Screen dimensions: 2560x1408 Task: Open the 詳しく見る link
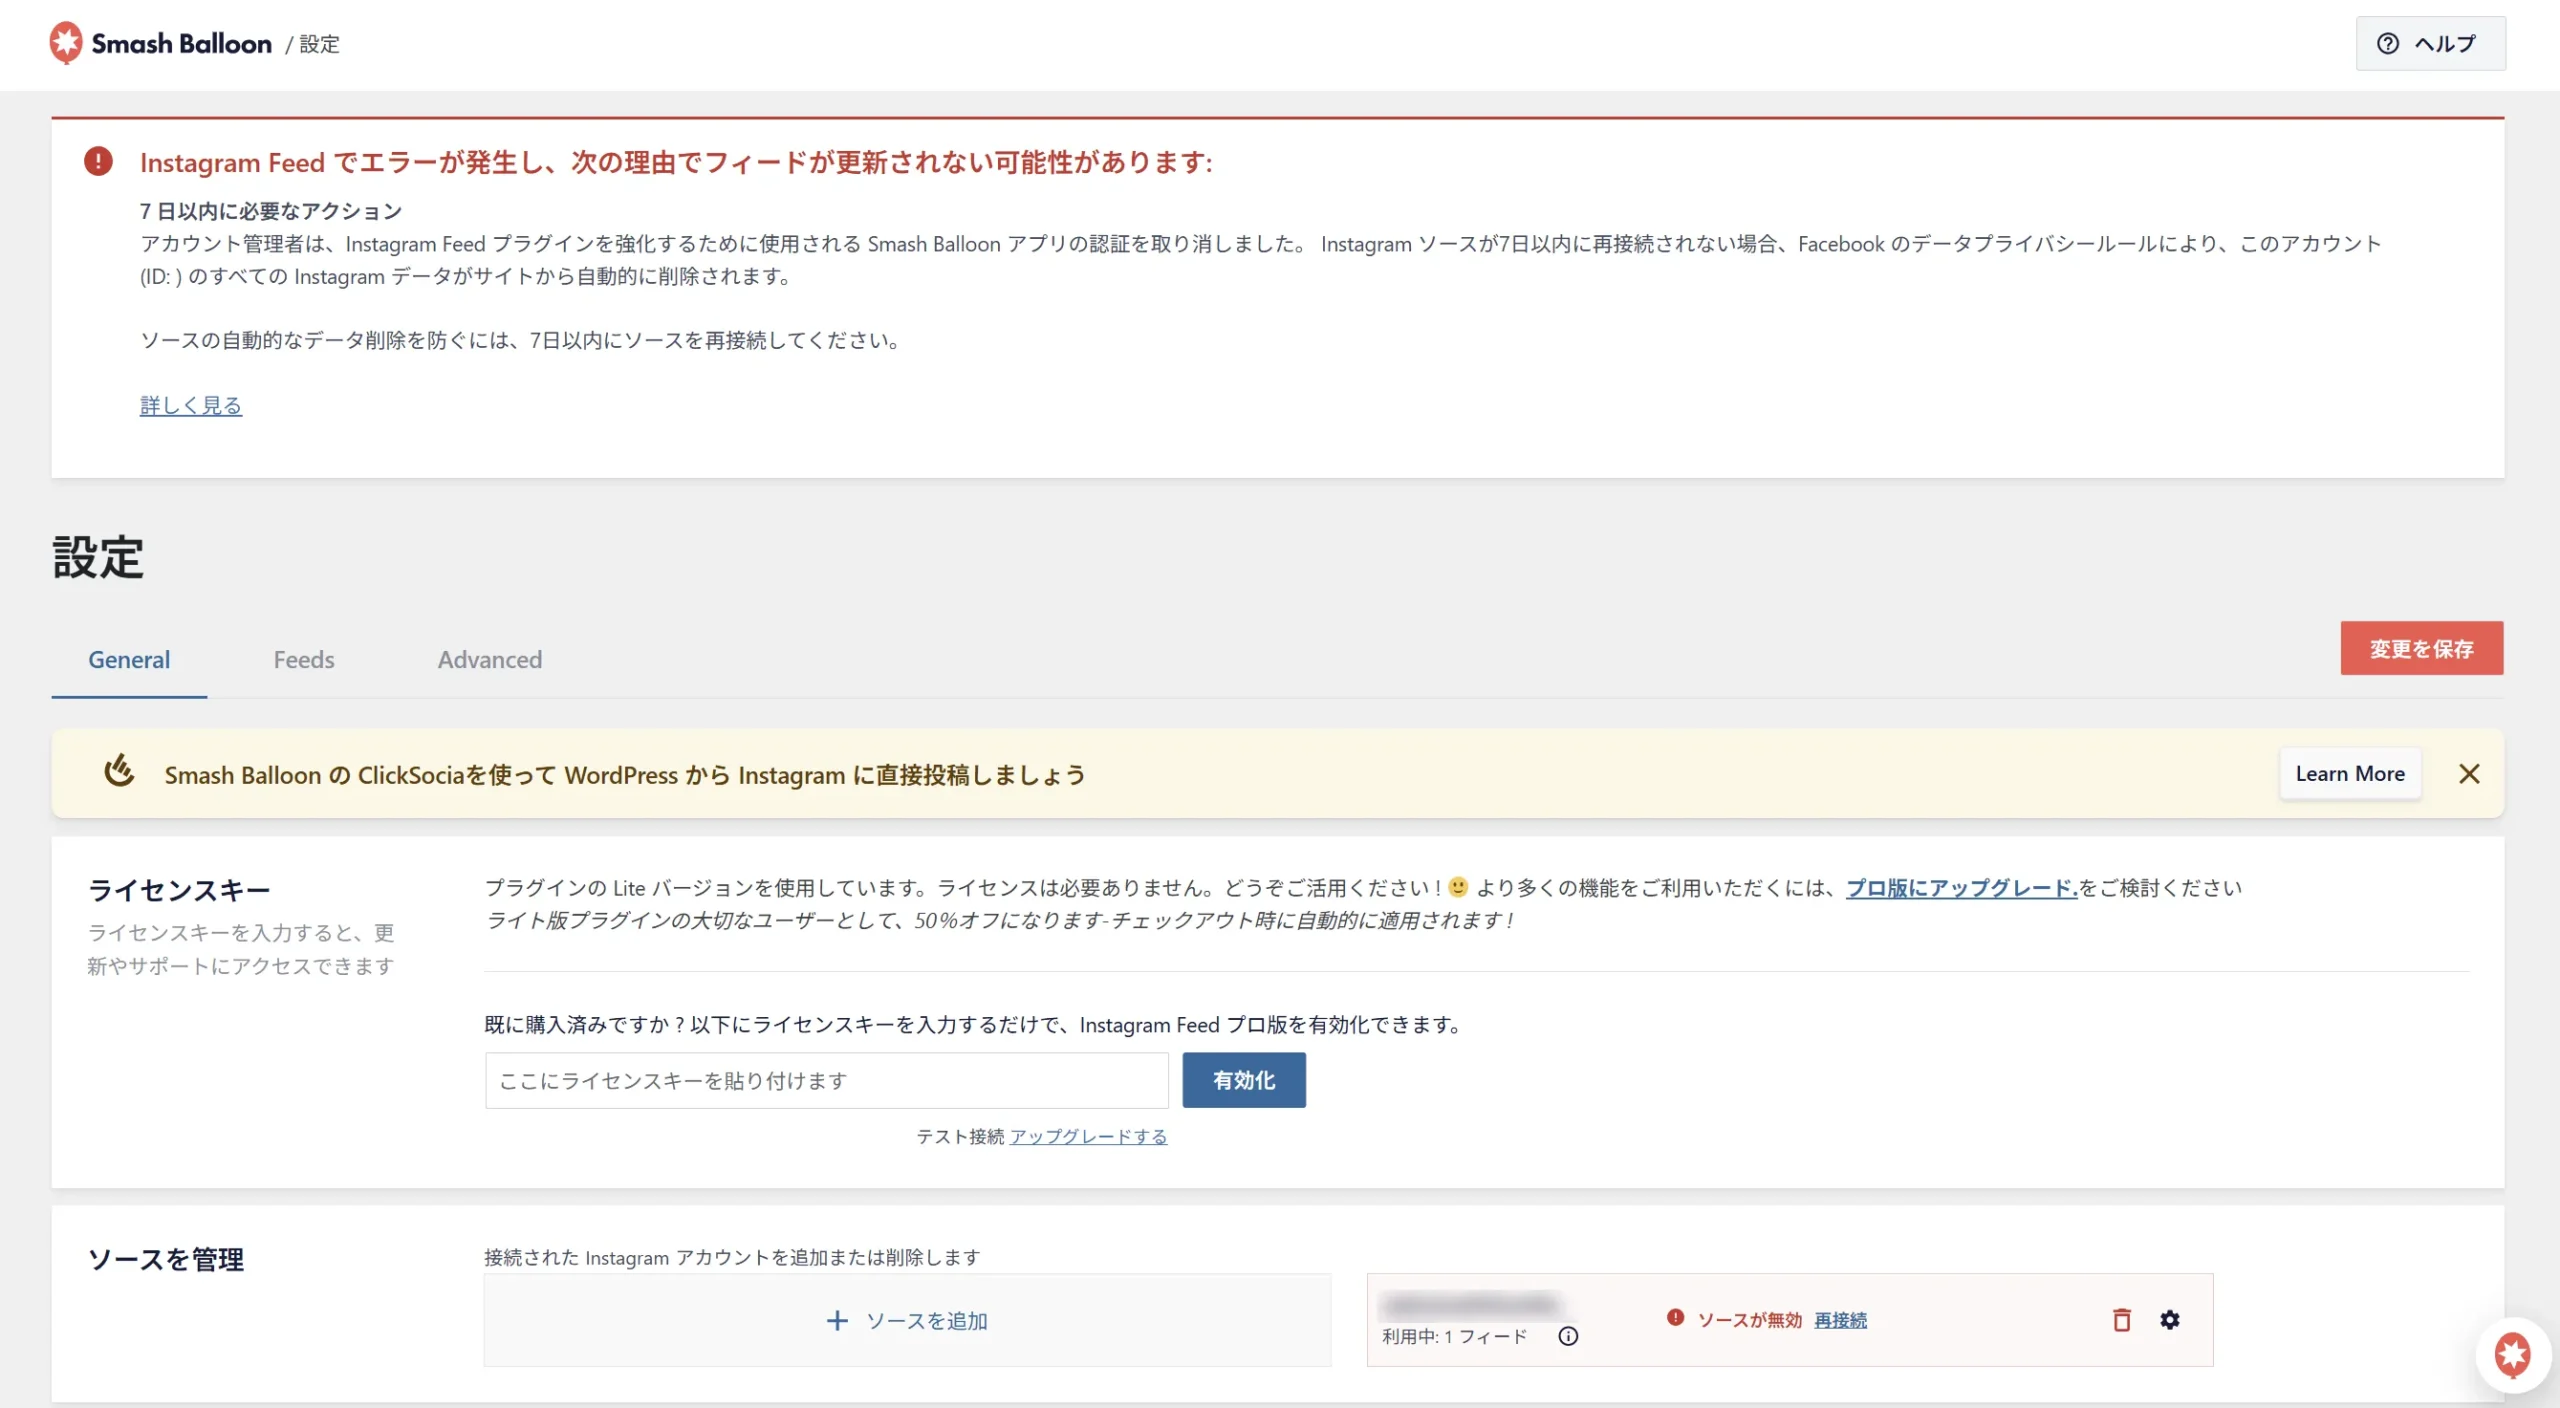point(191,405)
